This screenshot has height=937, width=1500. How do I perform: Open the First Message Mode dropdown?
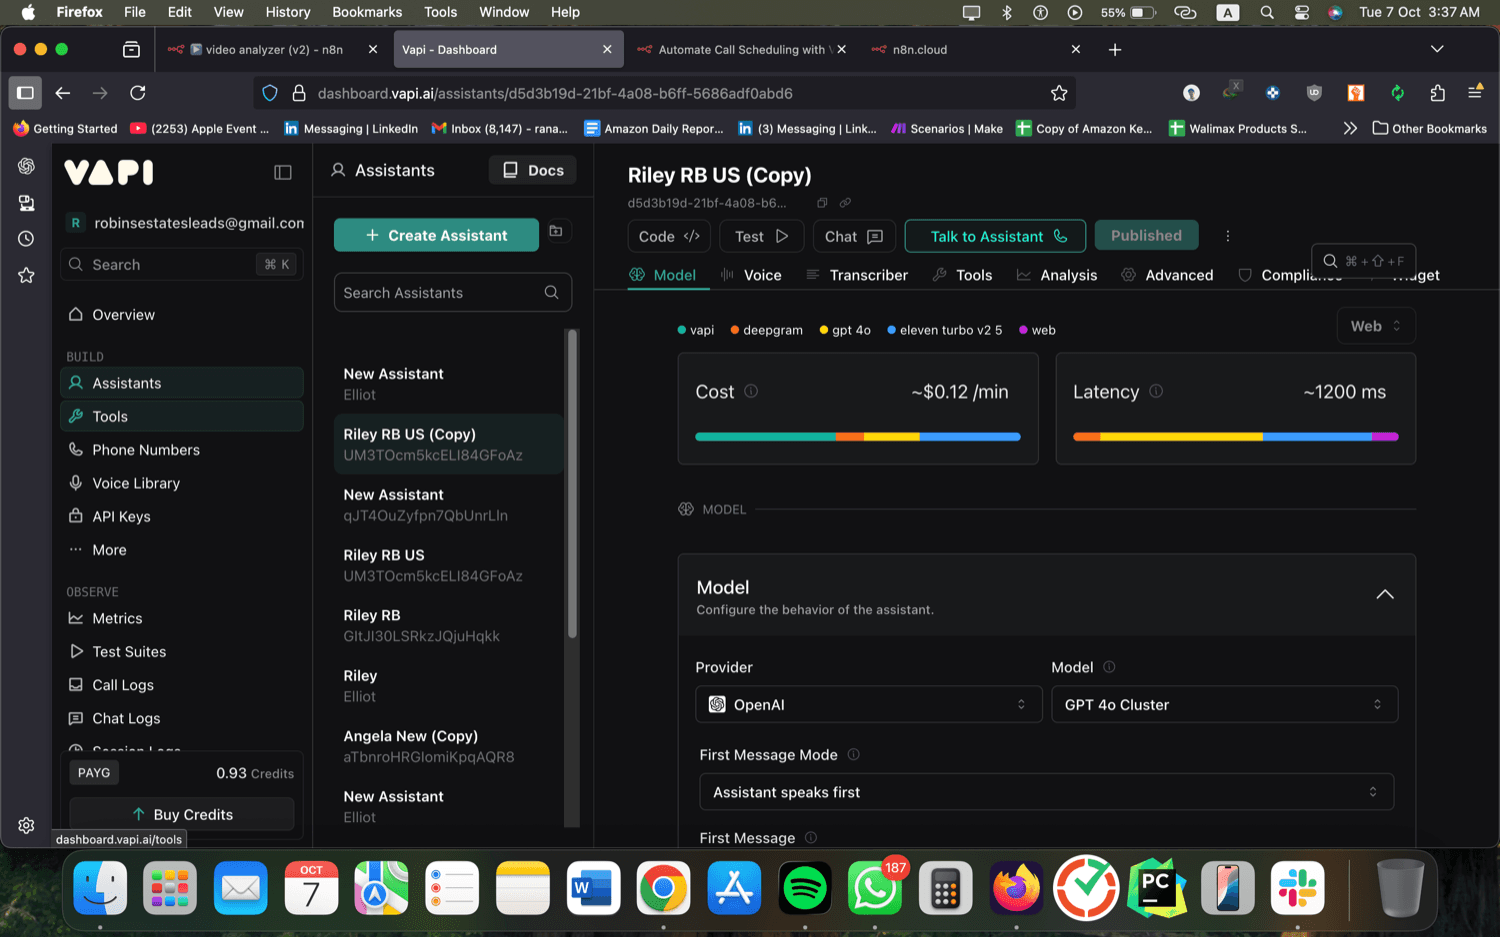pyautogui.click(x=1046, y=792)
